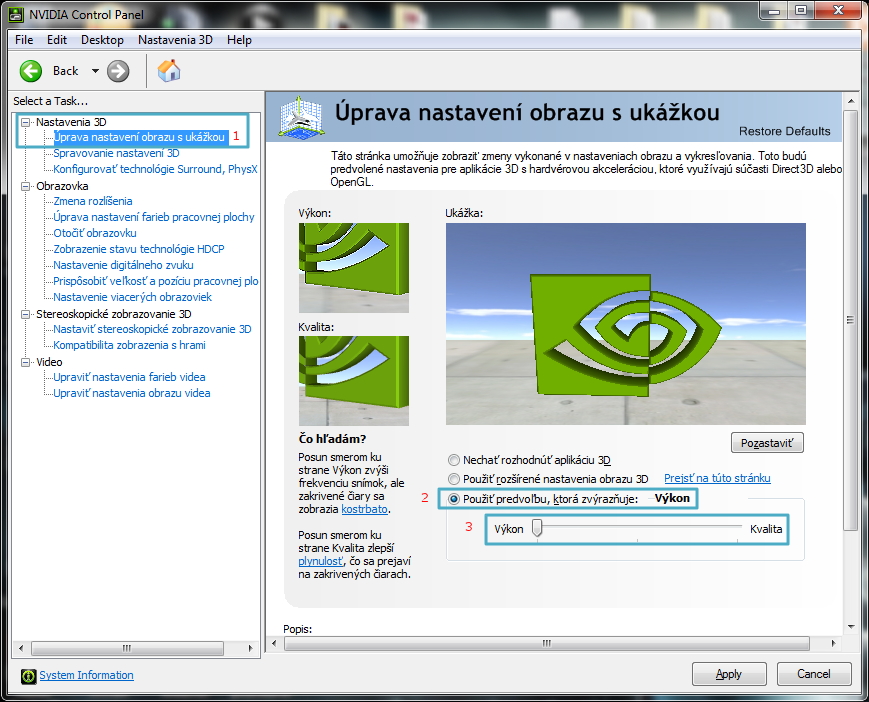Select 'Použiť predvoľbu, ktorá zvýrazňuje' radio button
869x702 pixels.
click(x=454, y=498)
